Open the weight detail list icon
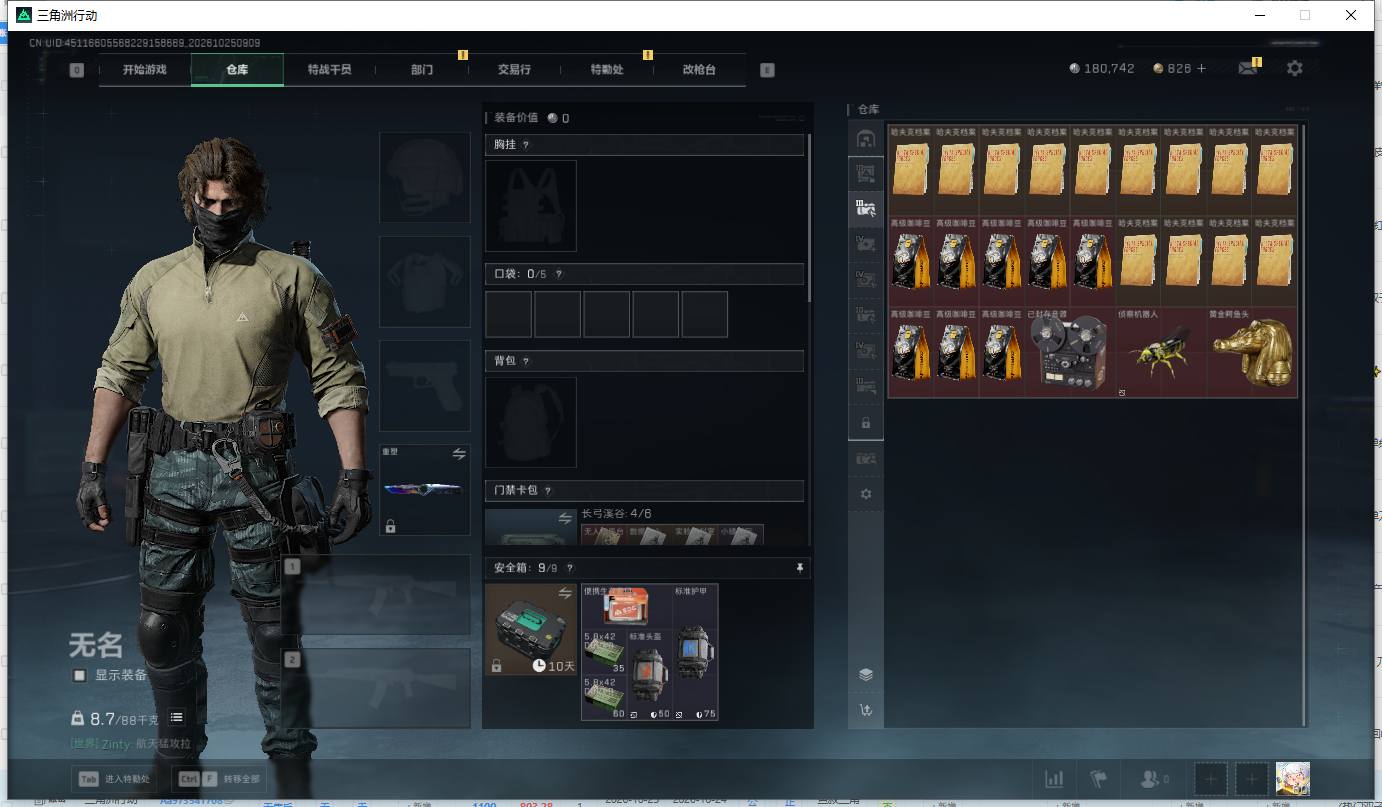Viewport: 1382px width, 807px height. pos(176,717)
